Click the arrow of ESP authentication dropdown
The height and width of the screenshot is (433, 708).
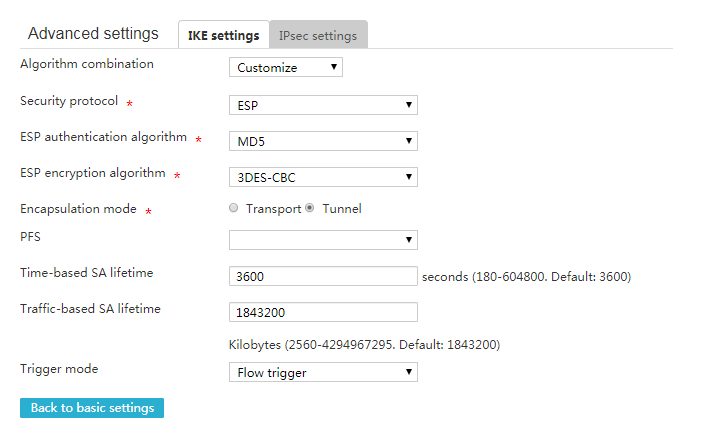coord(409,141)
